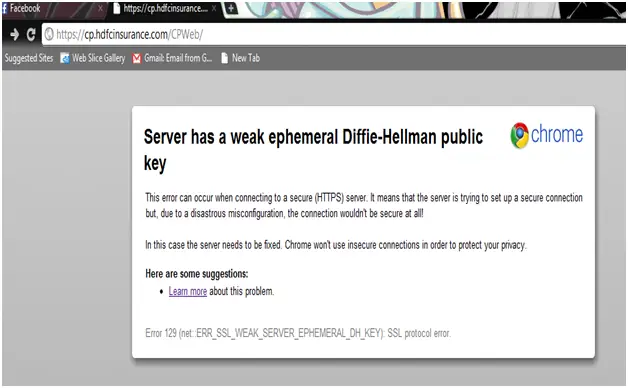Open Gmail: Email from G... bookmark

pos(172,58)
